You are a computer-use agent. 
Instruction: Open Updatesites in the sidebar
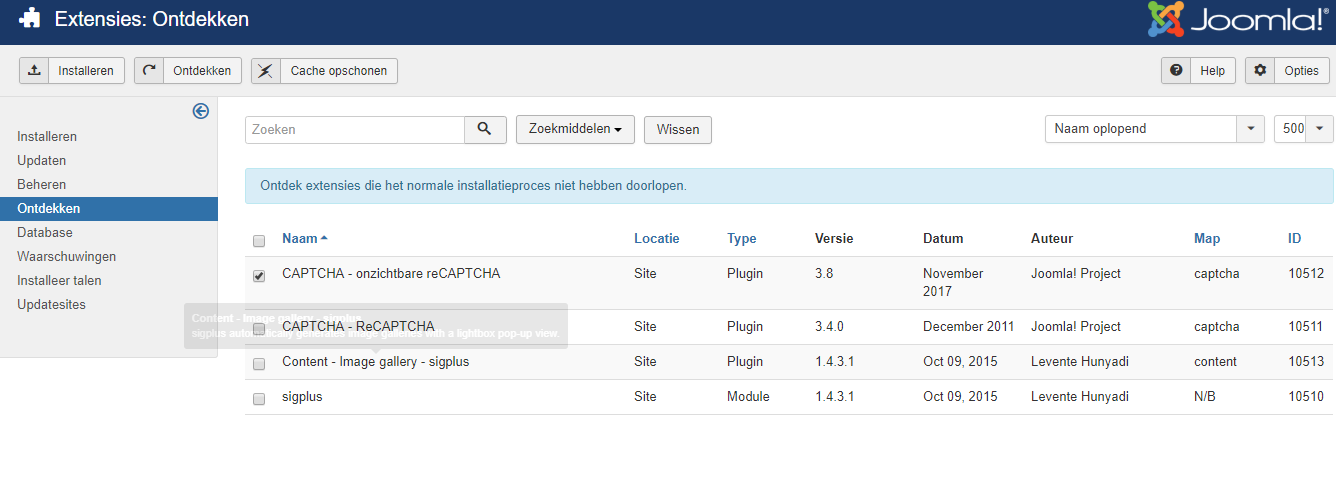[x=51, y=304]
